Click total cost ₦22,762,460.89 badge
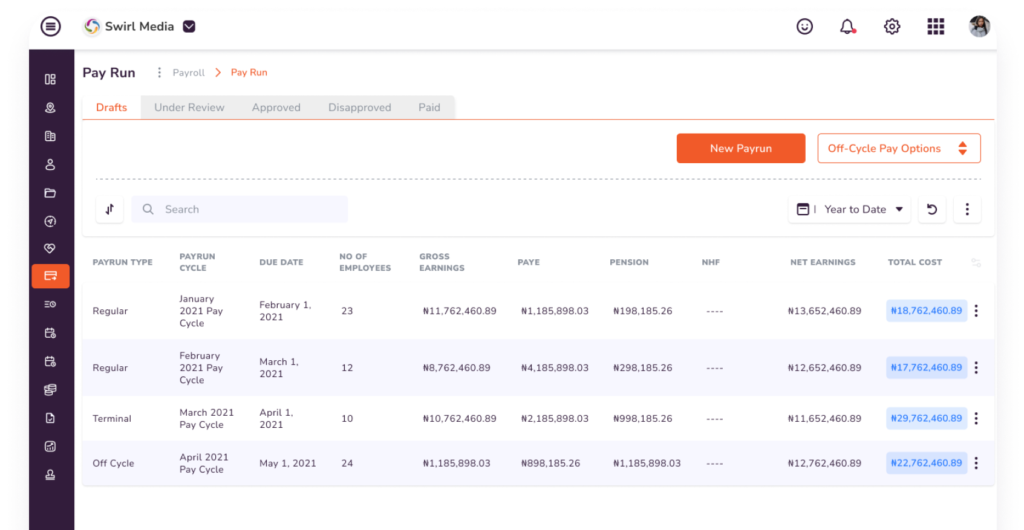The width and height of the screenshot is (1024, 530). pos(926,463)
